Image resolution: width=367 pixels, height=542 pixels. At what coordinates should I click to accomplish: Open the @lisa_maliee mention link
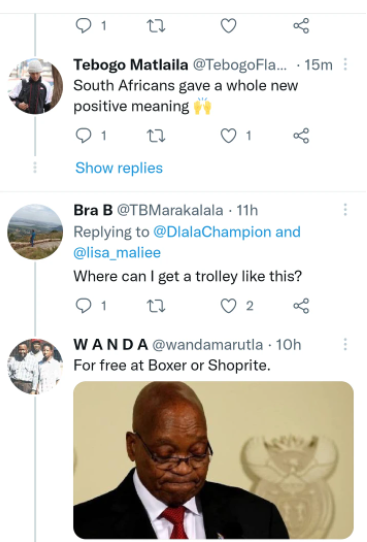click(117, 253)
